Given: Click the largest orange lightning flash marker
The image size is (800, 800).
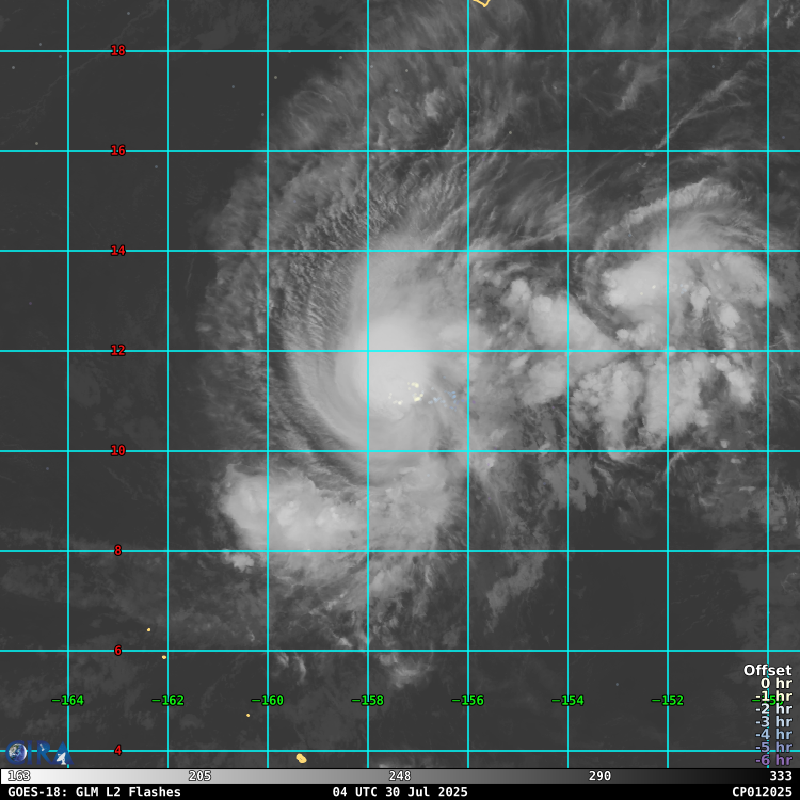Looking at the screenshot, I should point(301,758).
